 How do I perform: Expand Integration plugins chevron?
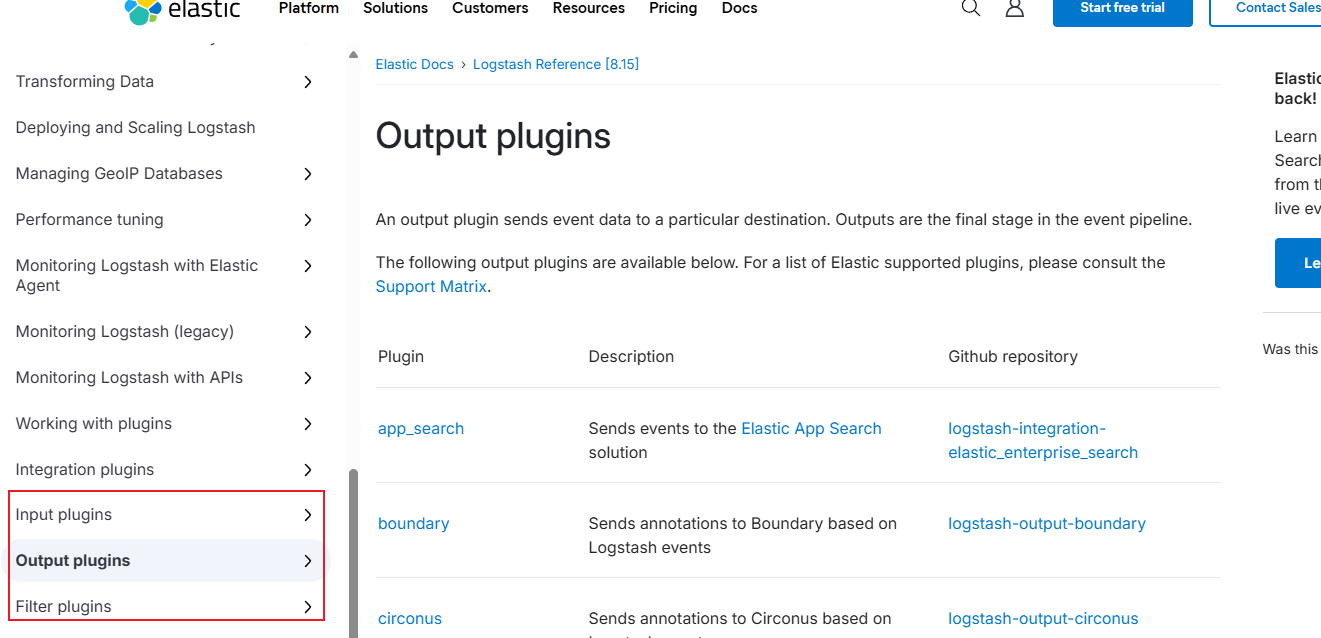click(x=308, y=470)
